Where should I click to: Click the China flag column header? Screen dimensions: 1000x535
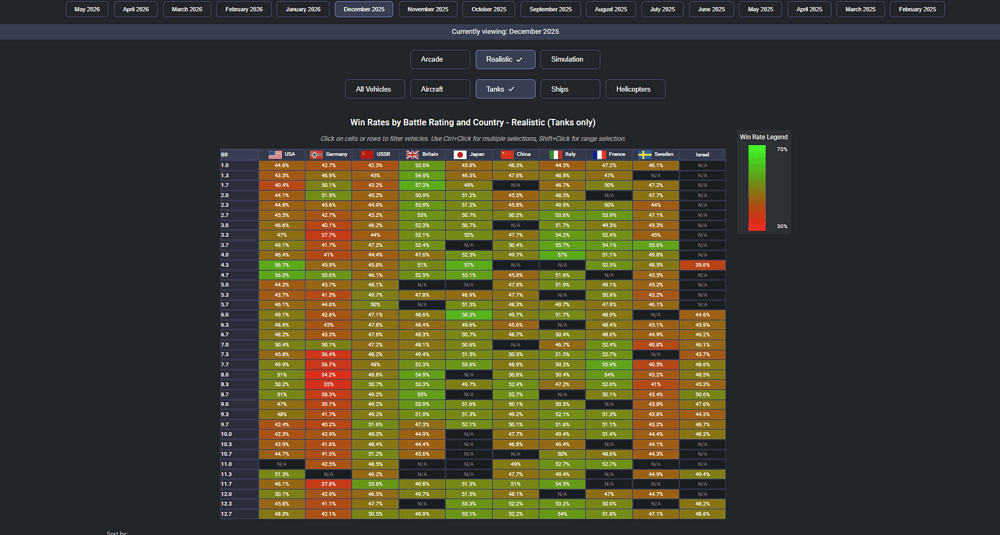pyautogui.click(x=515, y=154)
